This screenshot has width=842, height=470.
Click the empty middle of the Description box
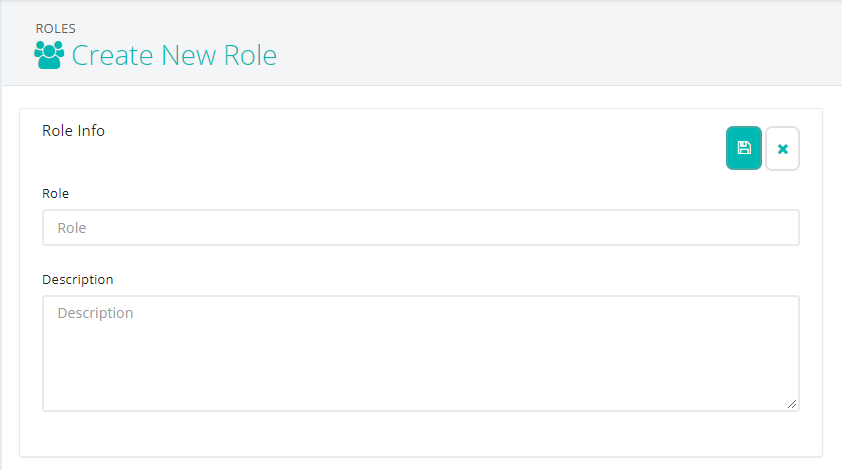pyautogui.click(x=420, y=360)
